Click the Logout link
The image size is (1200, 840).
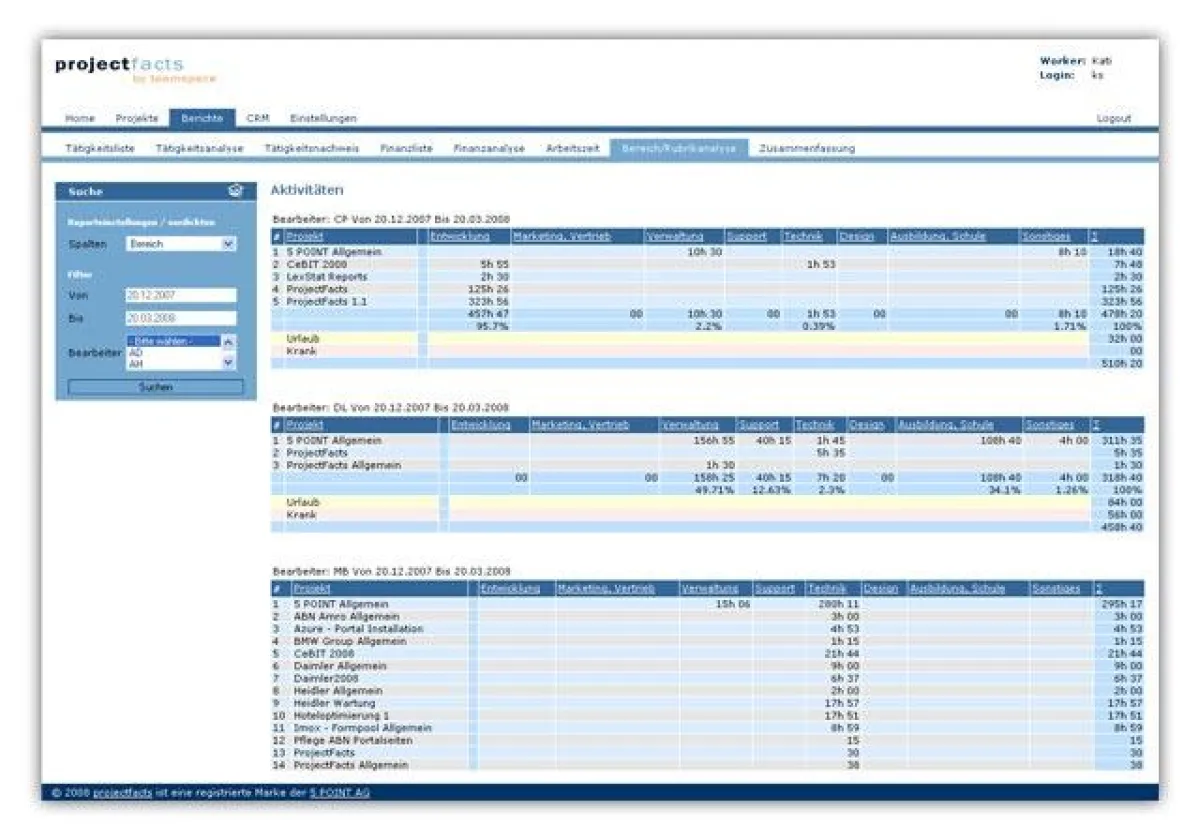tap(1113, 118)
